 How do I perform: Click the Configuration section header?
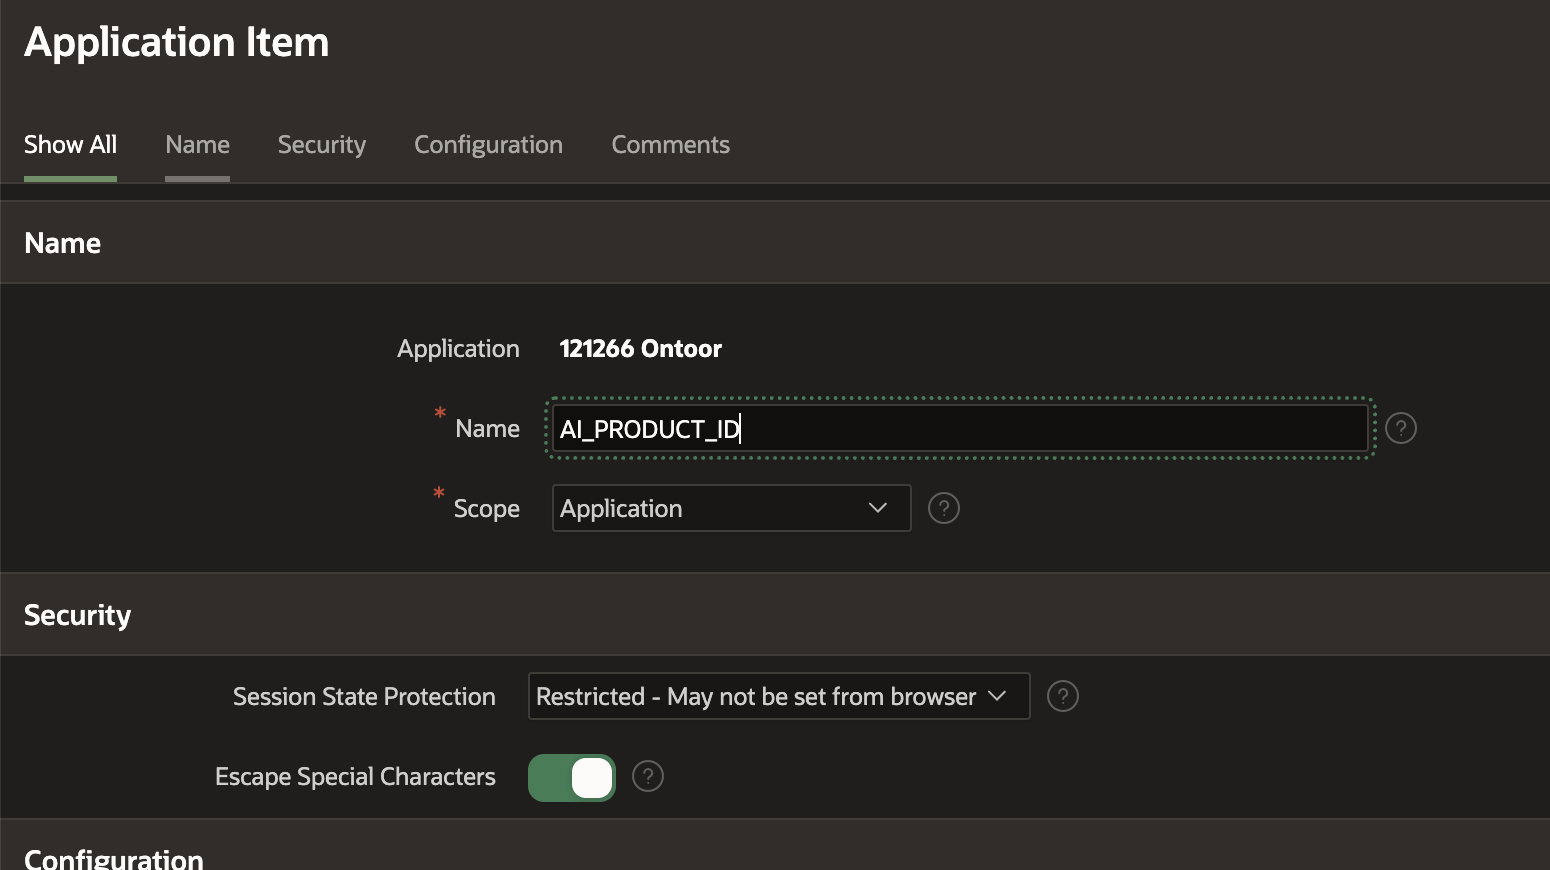pos(113,856)
